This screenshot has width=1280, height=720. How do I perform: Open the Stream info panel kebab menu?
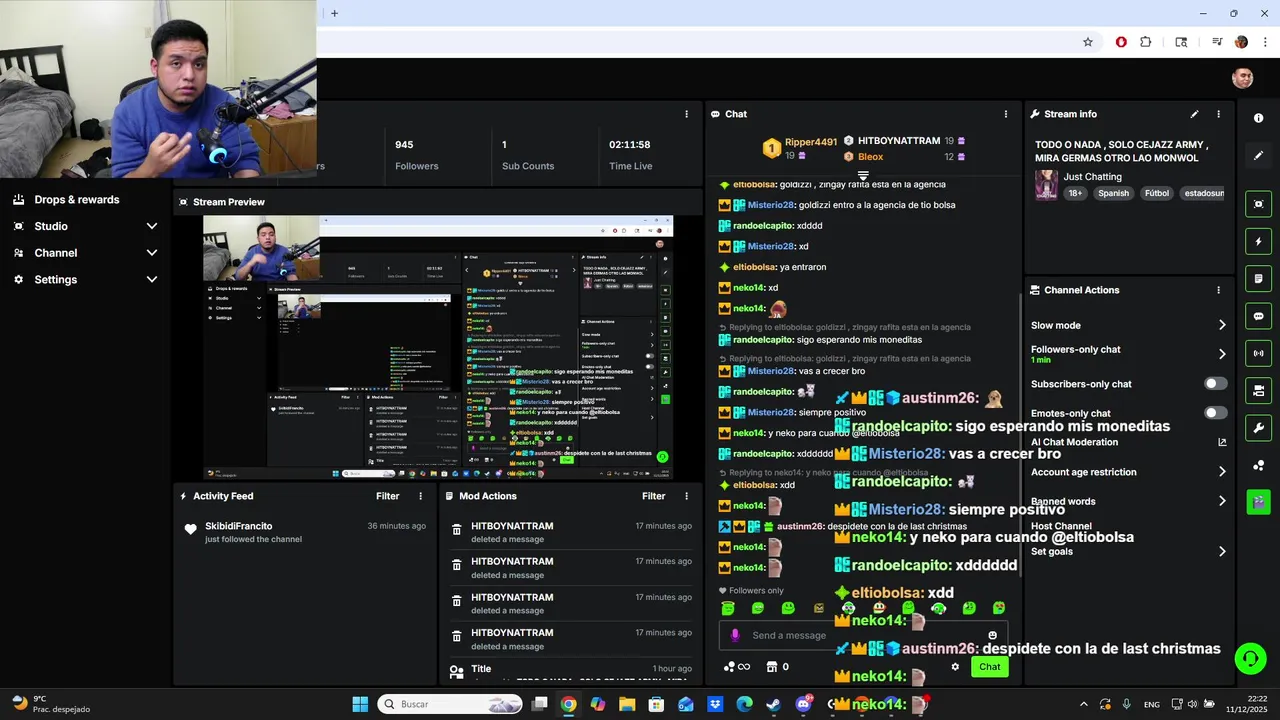pos(1218,114)
